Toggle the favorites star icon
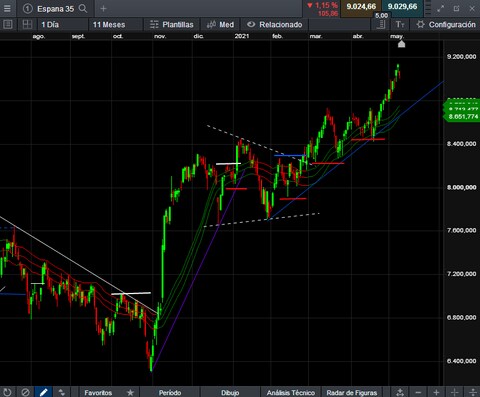Viewport: 480px width, 397px height. (130, 392)
